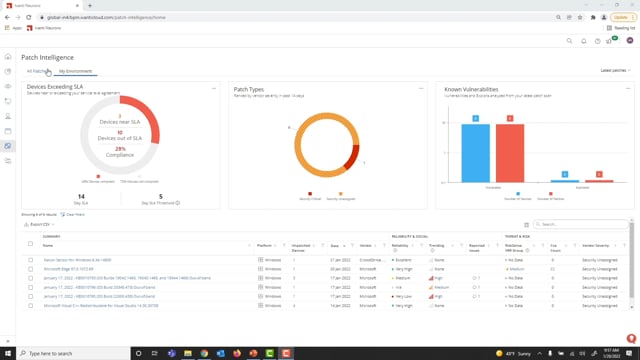Sort table by Name column arrow
640x360 pixels.
[249, 246]
